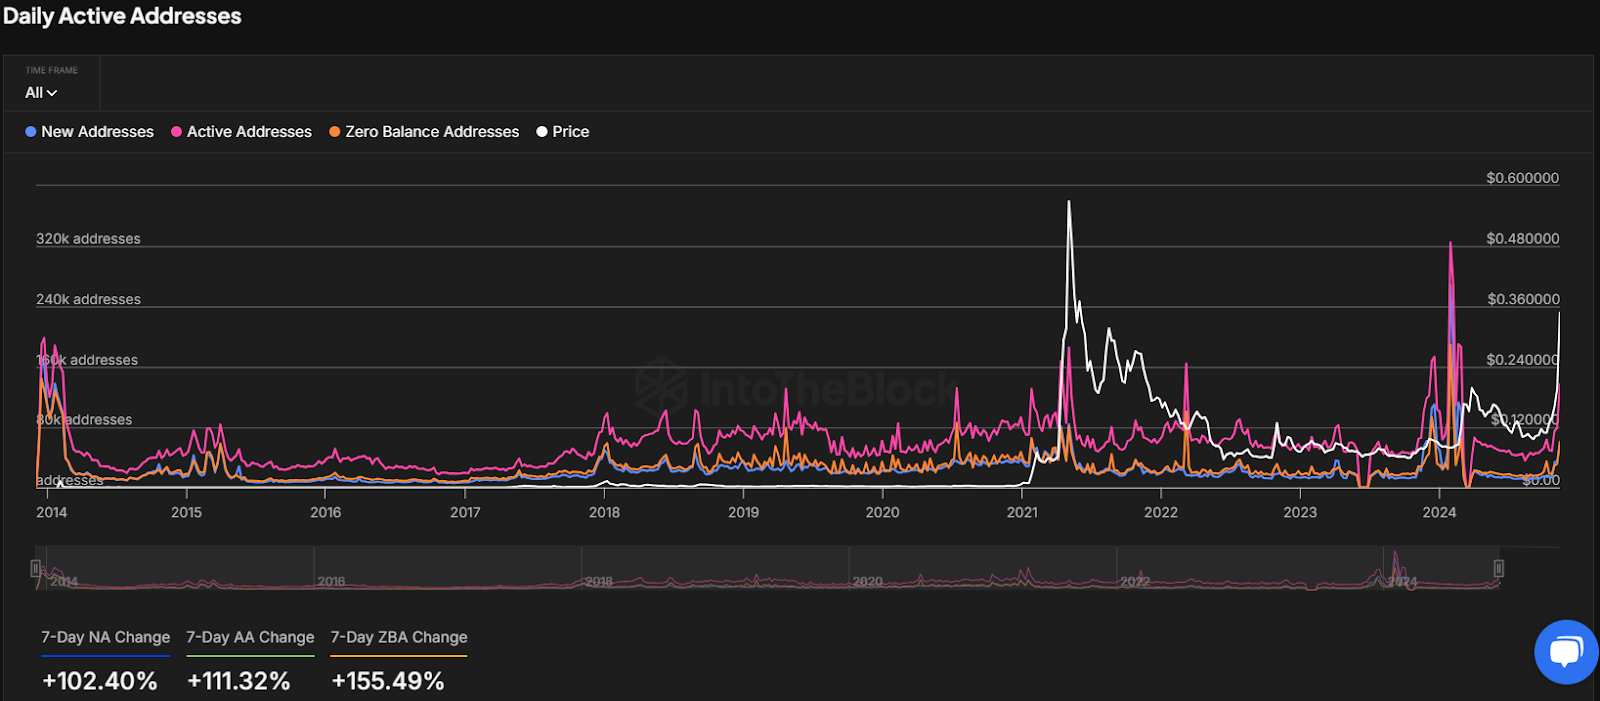Screen dimensions: 1600x701
Task: Click the left range slider handle
Action: point(36,568)
